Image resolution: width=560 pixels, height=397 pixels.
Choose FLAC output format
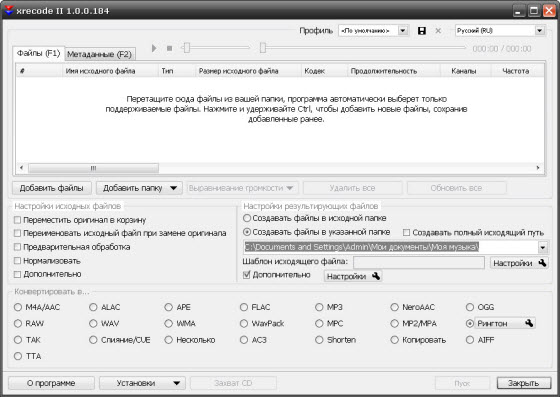click(x=244, y=307)
